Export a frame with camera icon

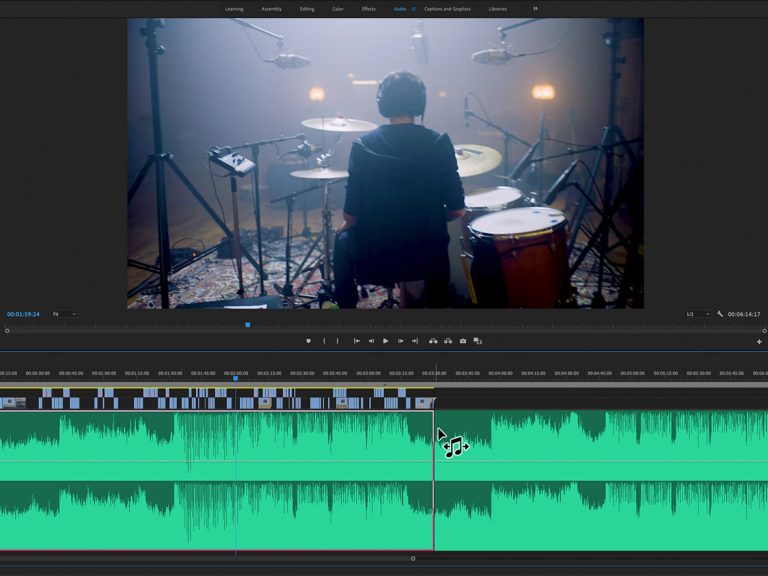(463, 341)
